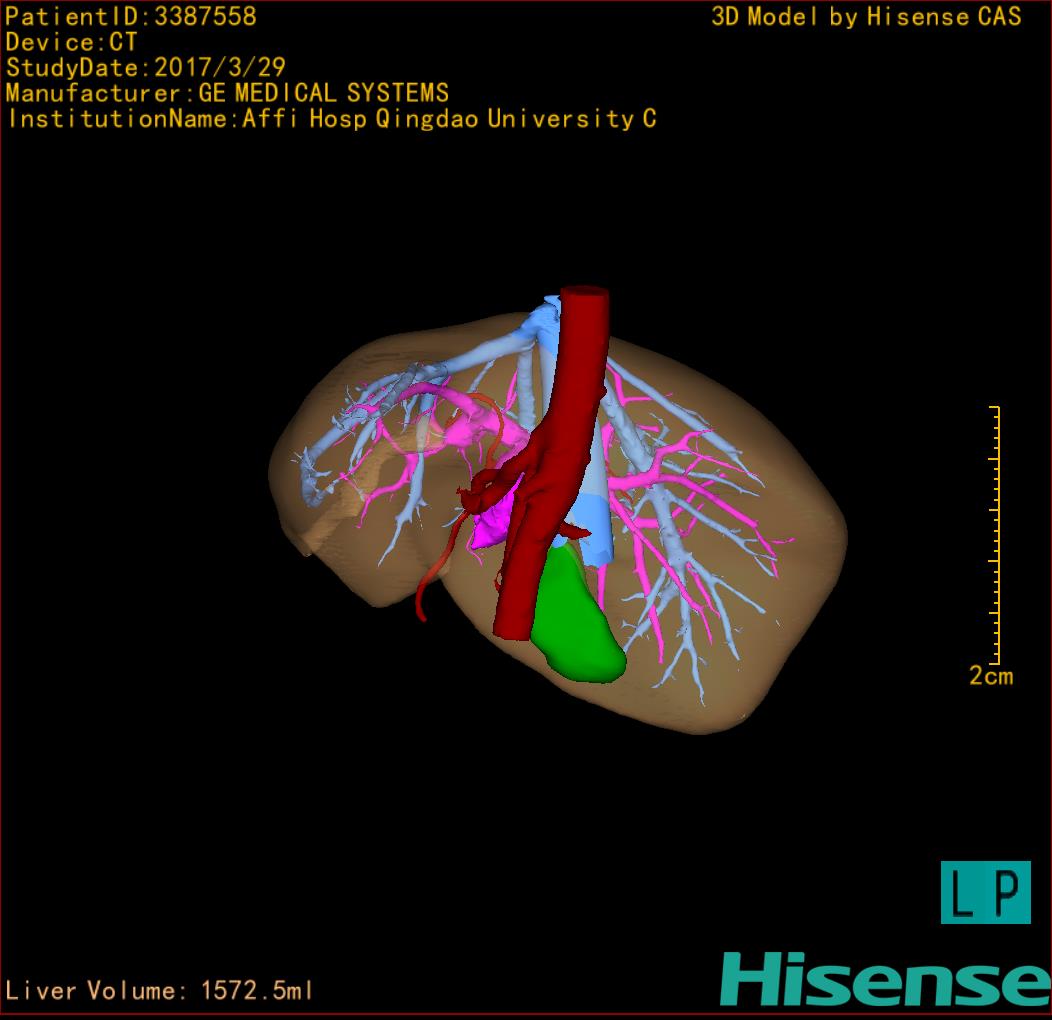Click the StudyDate:2017/3/29 label

tap(146, 68)
